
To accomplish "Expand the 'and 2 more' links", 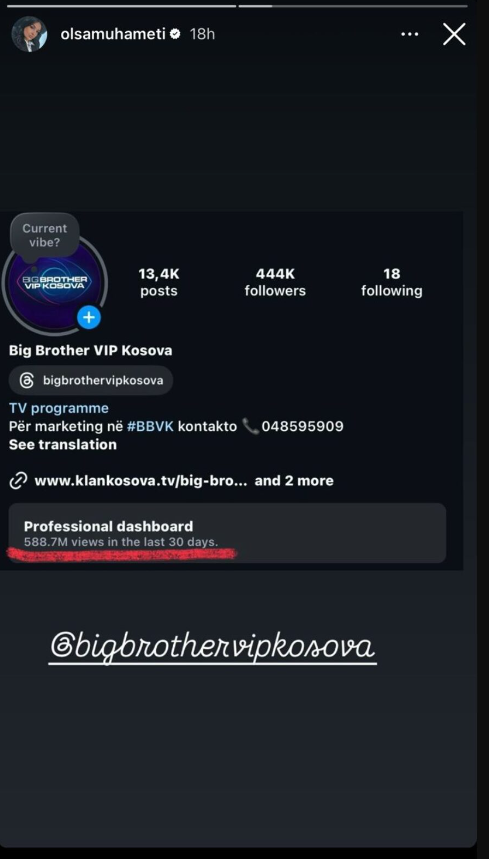I will pos(294,481).
